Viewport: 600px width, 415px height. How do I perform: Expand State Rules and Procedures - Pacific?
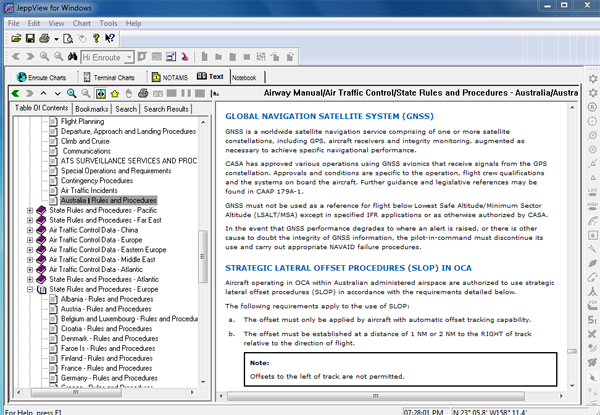[x=30, y=210]
